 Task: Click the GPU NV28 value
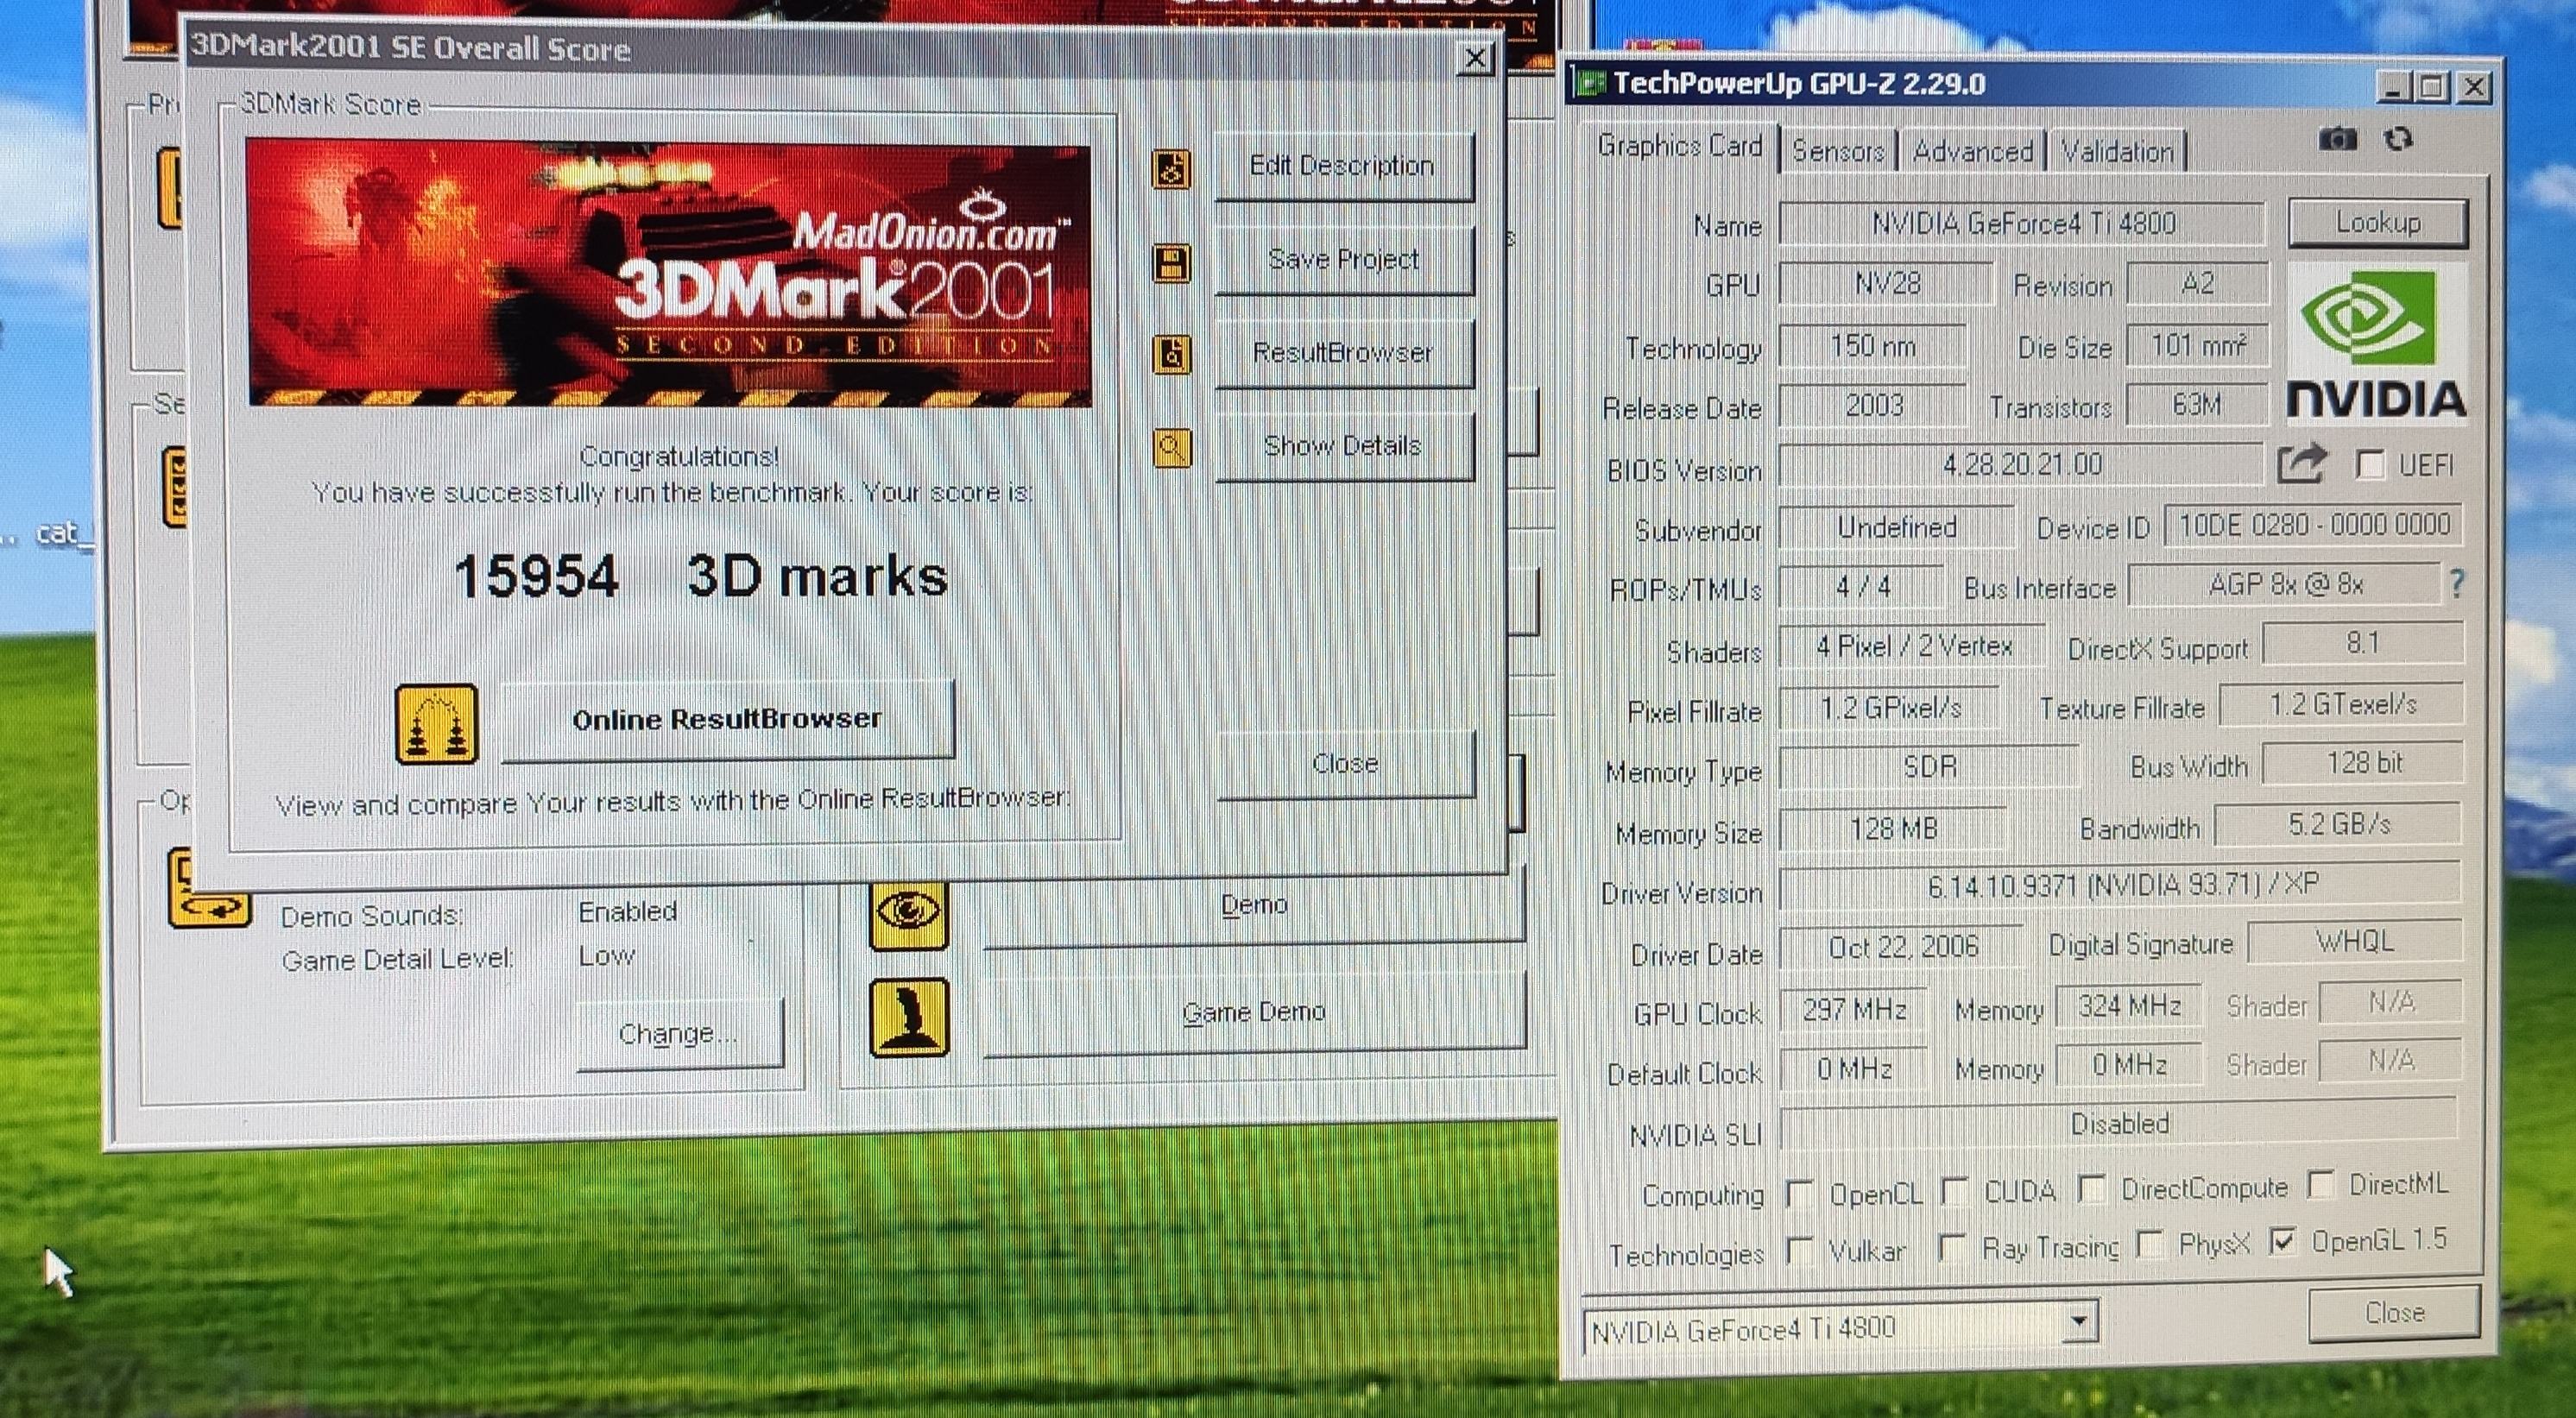click(x=1886, y=284)
